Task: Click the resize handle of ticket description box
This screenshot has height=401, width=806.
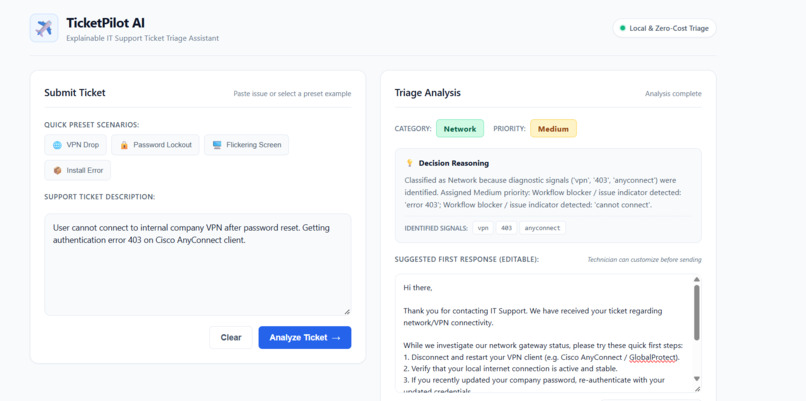Action: tap(347, 311)
